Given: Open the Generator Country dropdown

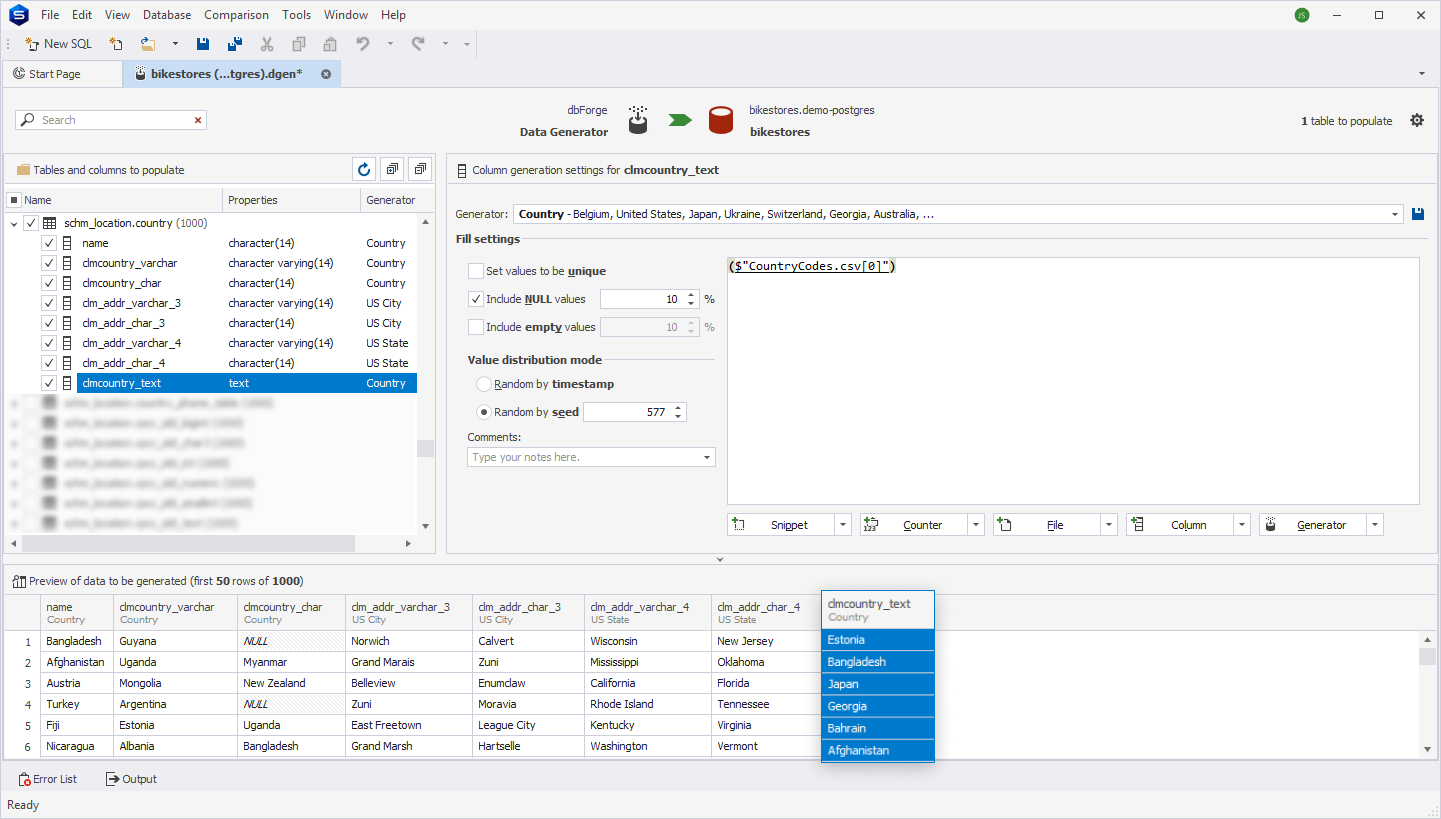Looking at the screenshot, I should (1395, 214).
